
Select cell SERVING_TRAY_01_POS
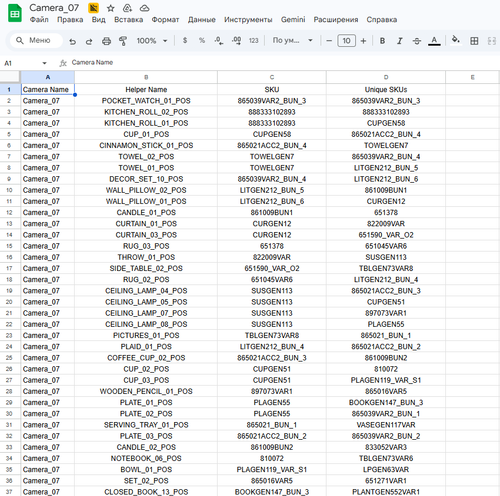[x=146, y=425]
